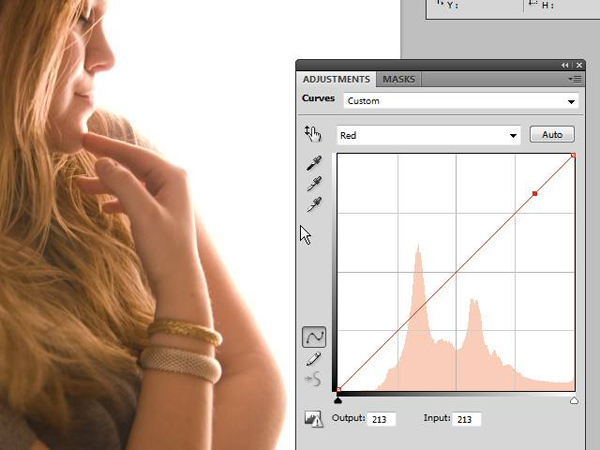
Task: Open the Adjustments panel options menu
Action: [x=574, y=79]
